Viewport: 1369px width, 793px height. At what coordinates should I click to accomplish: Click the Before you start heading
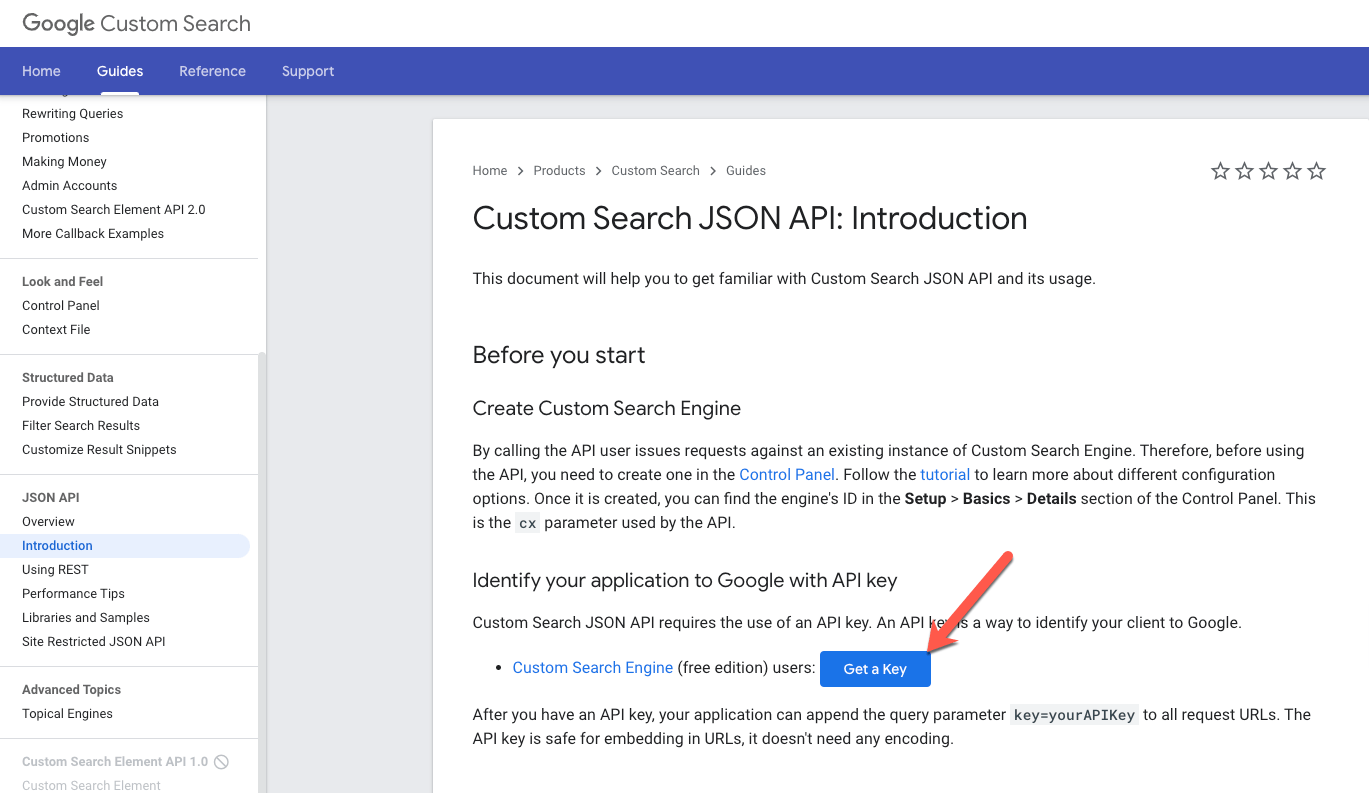tap(559, 355)
